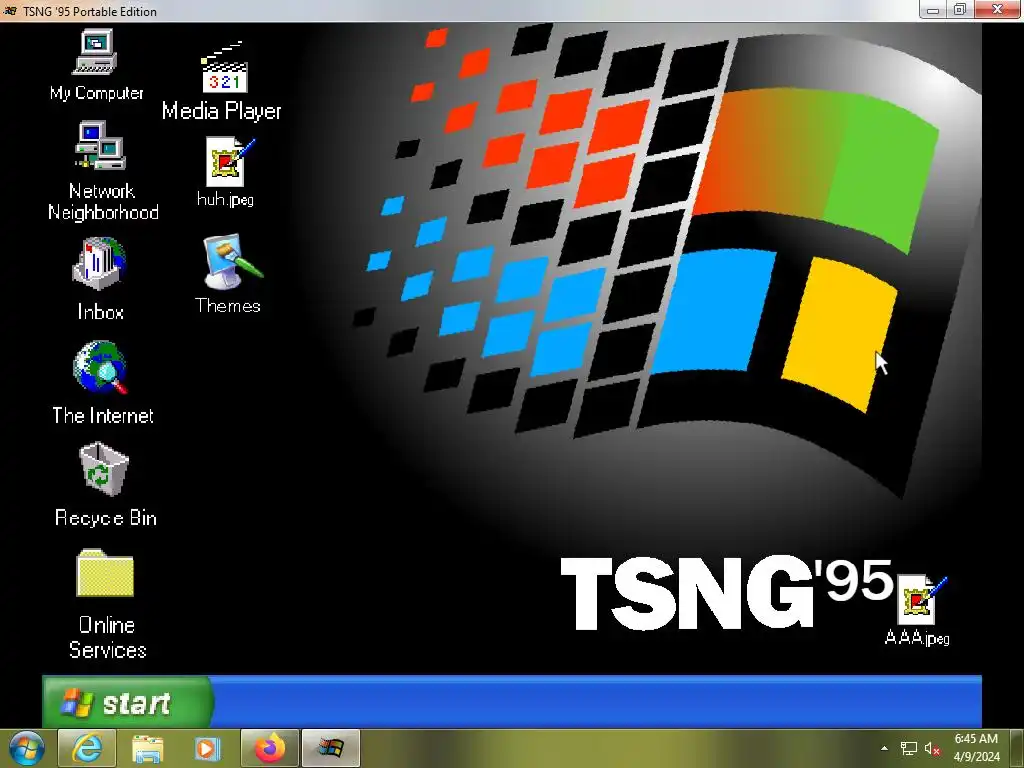Launch Internet Explorer from the taskbar
This screenshot has width=1024, height=768.
[x=87, y=748]
